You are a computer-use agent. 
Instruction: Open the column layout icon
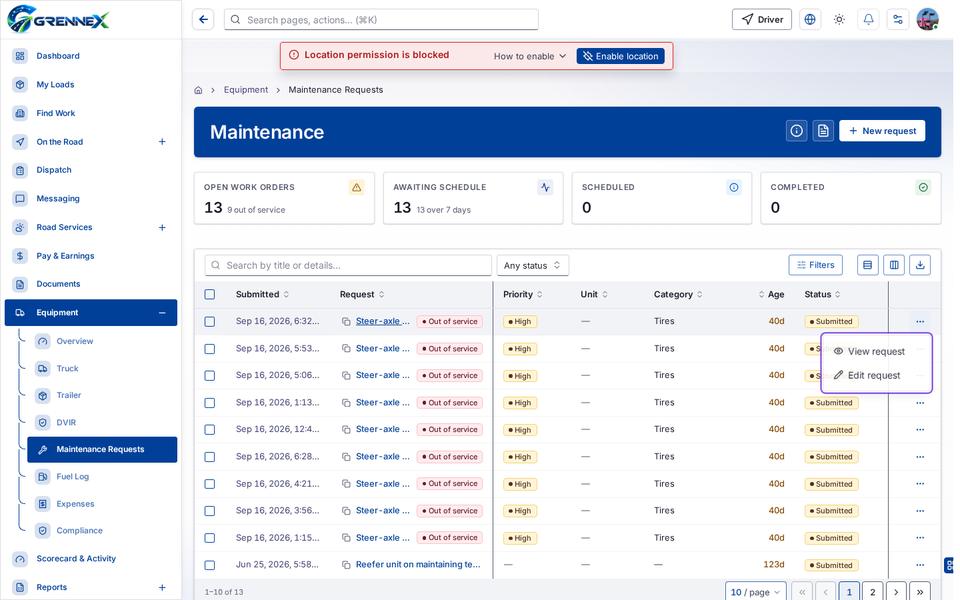[x=894, y=265]
